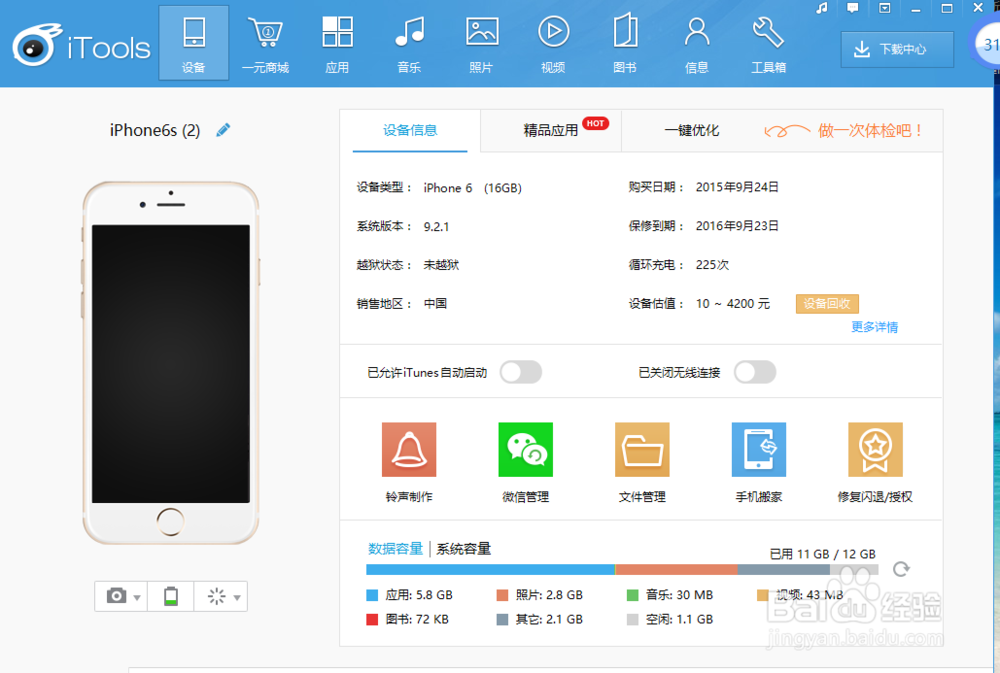Click the blue 应用 segment of storage bar
The width and height of the screenshot is (1000, 673).
click(490, 569)
